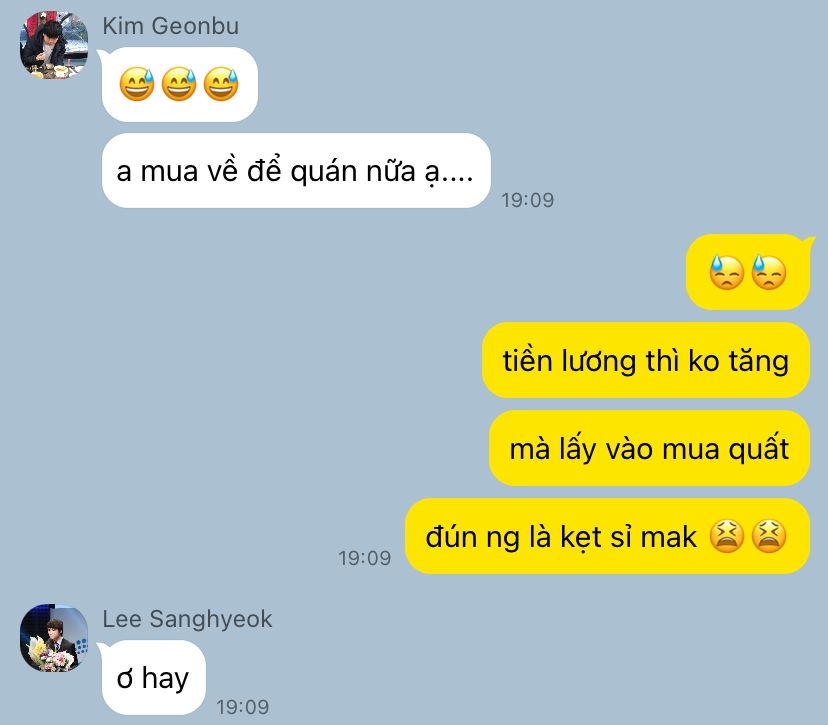Click the 19:09 timestamp beside 'ơ hay'
This screenshot has width=828, height=725.
point(243,707)
